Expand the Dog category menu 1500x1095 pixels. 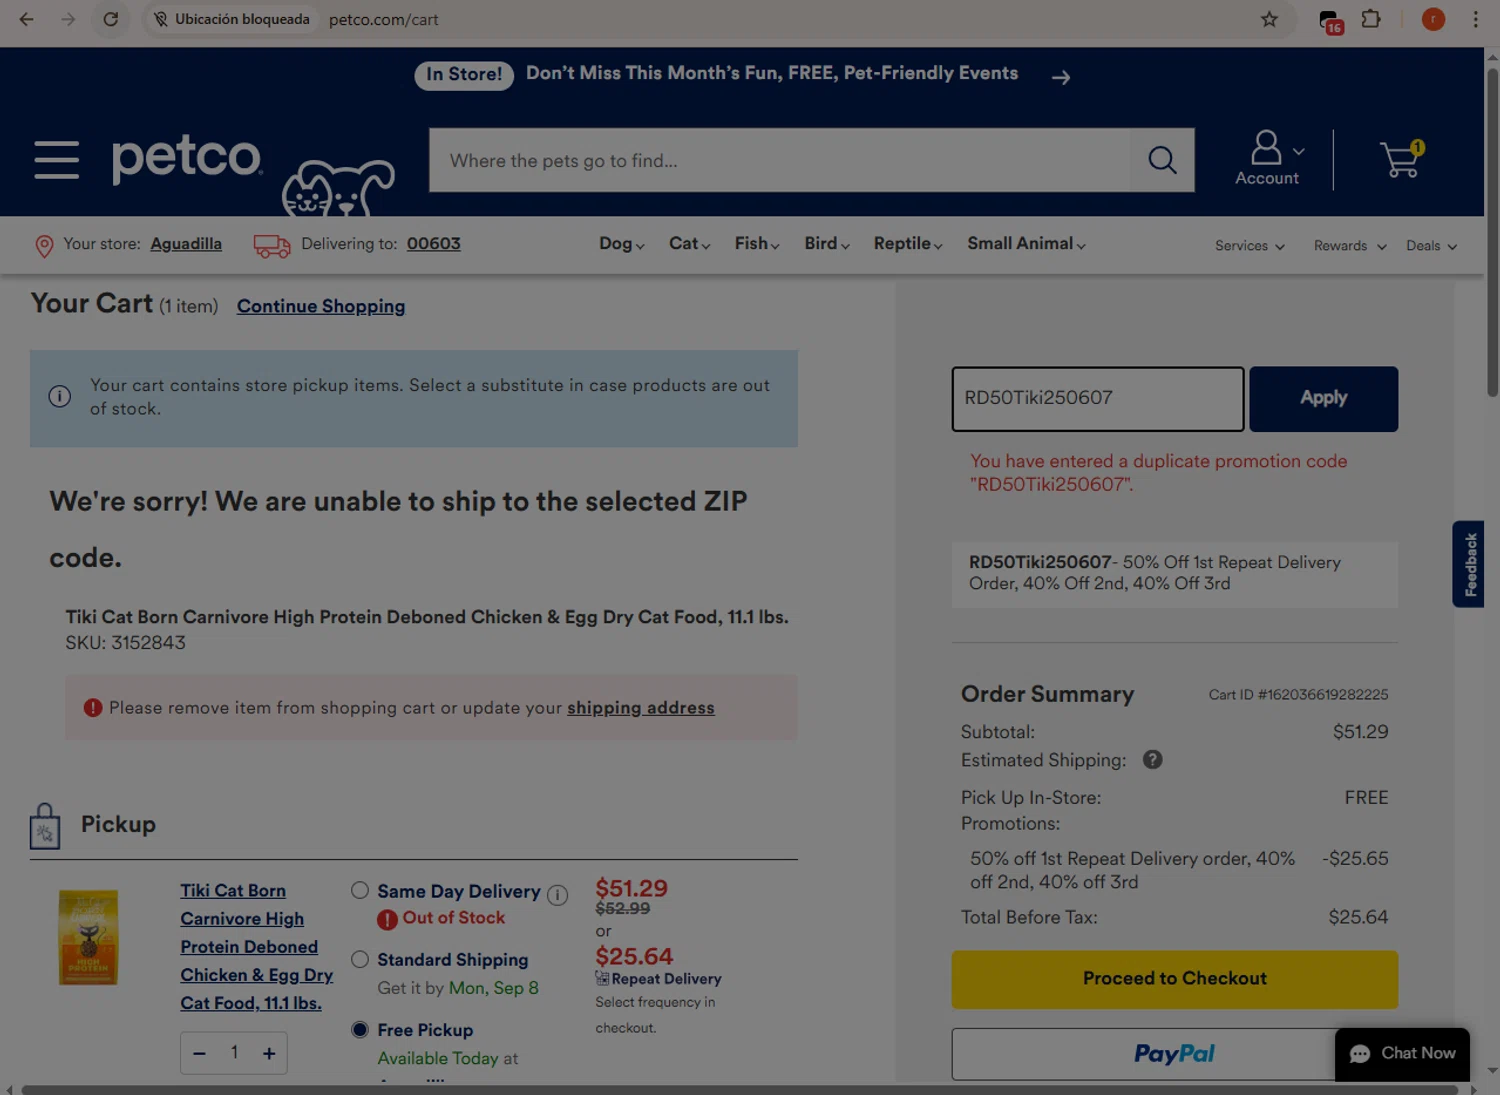[x=621, y=244]
